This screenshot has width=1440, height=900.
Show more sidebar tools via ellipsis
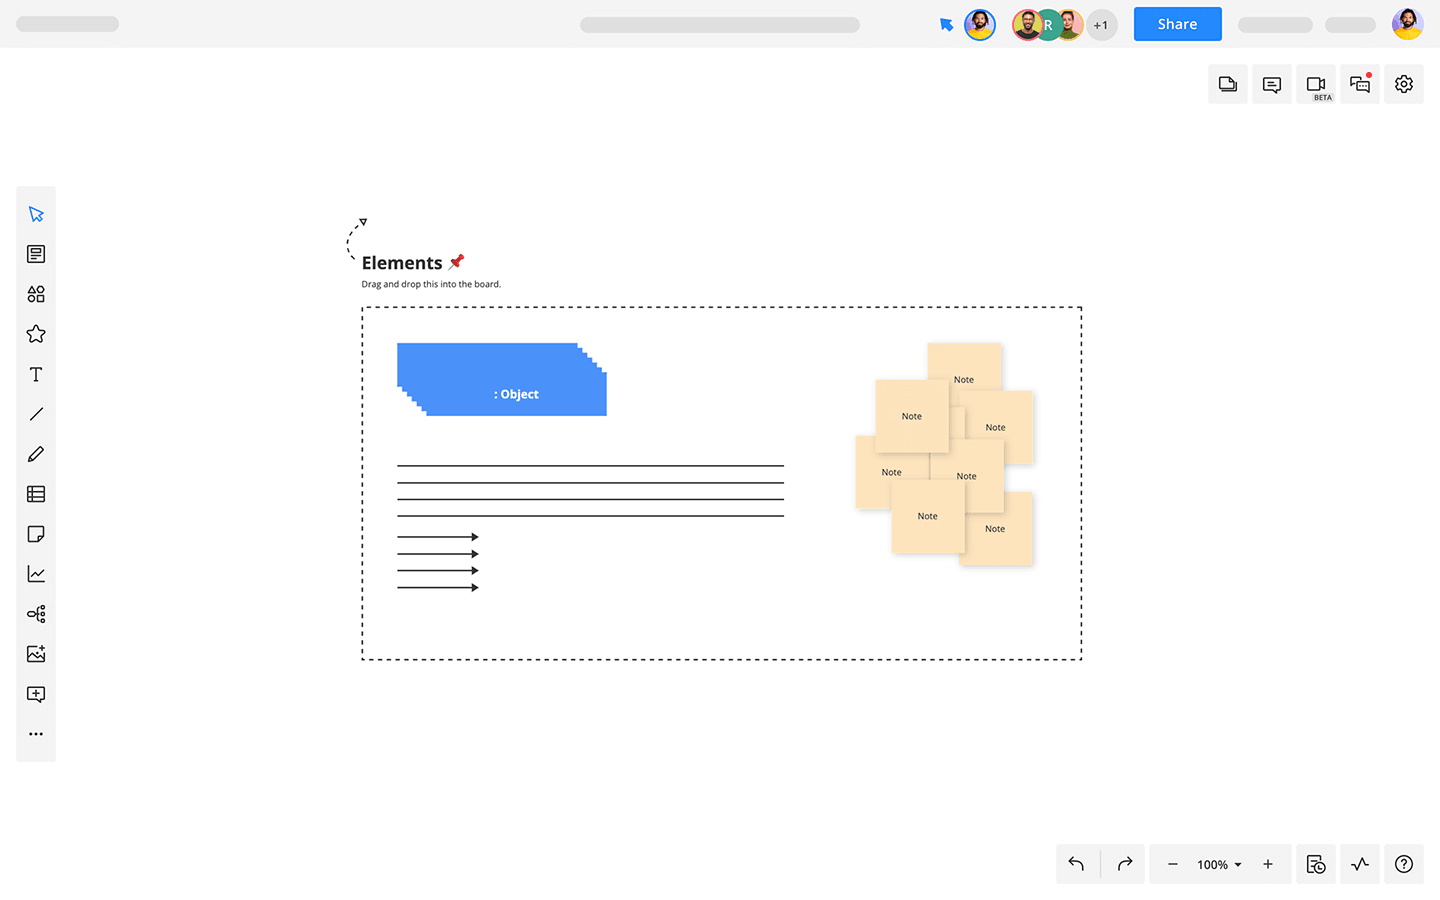[x=36, y=734]
